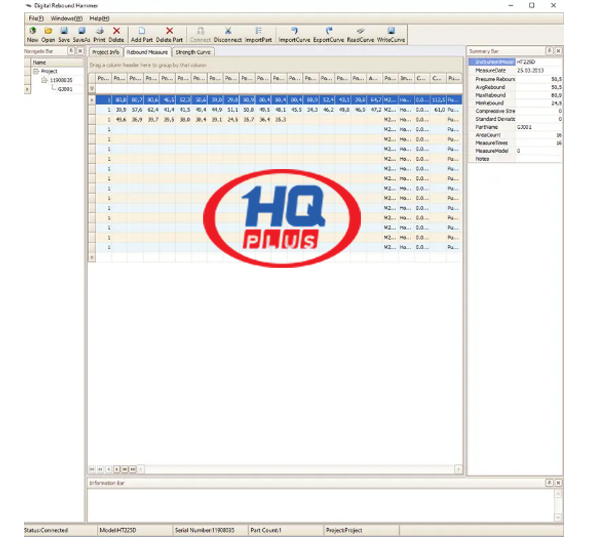
Task: Close the Navigate Bar panel
Action: point(80,51)
